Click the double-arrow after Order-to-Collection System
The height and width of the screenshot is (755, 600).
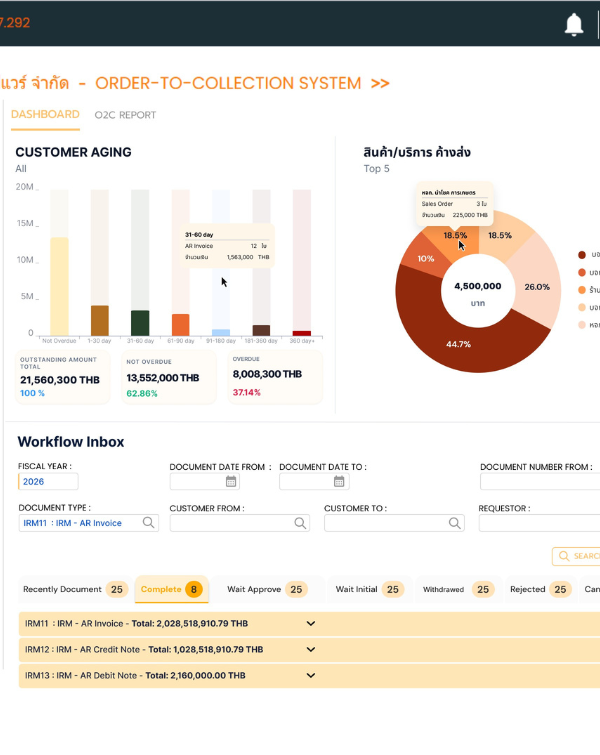(380, 83)
